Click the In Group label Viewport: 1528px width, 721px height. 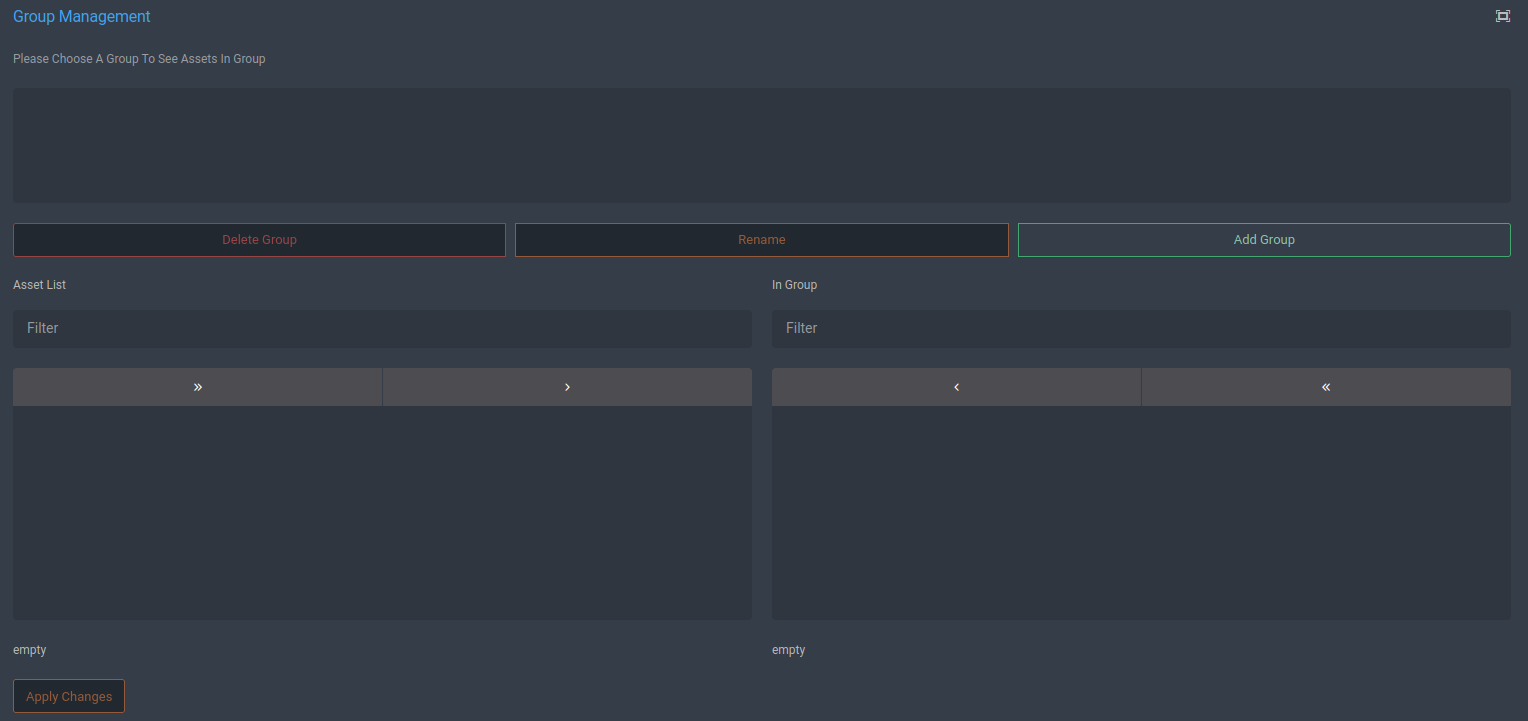tap(794, 285)
